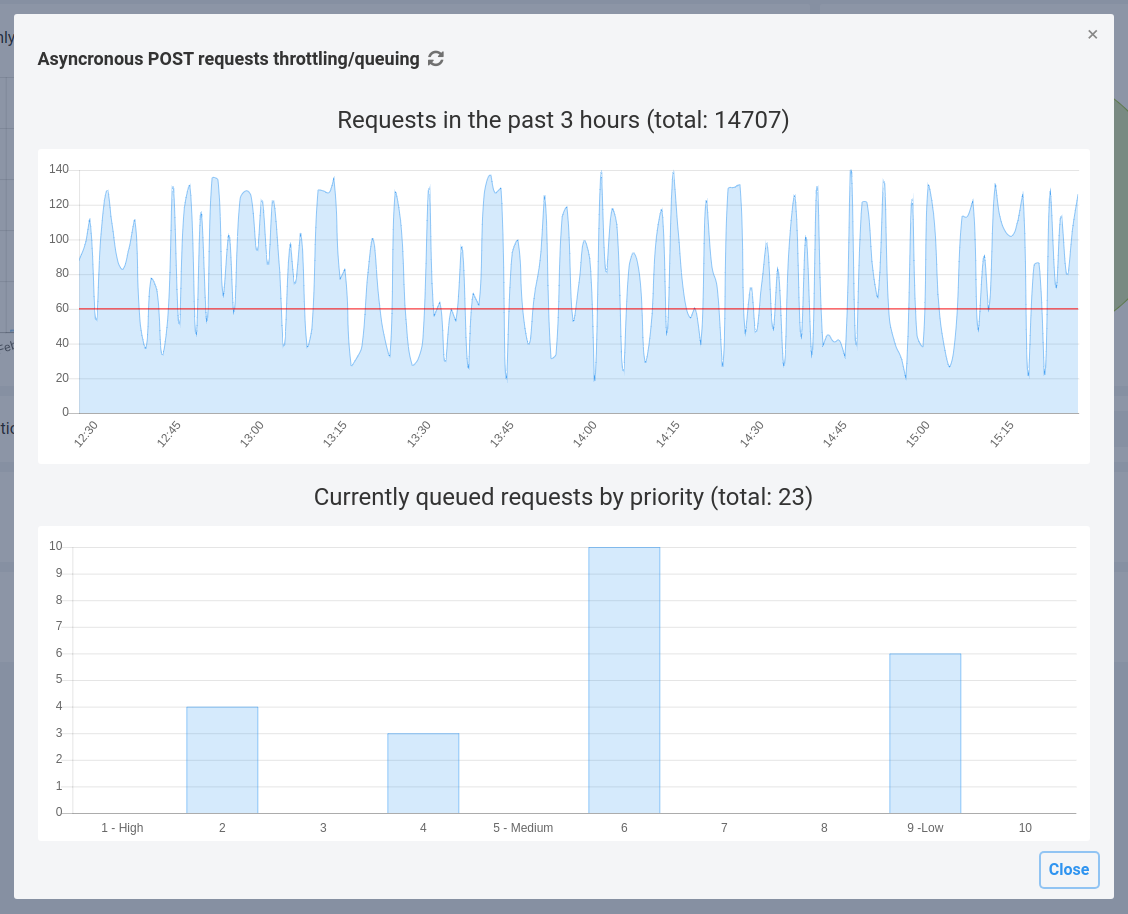Click the priority 4 bar in the queue chart

click(x=423, y=773)
